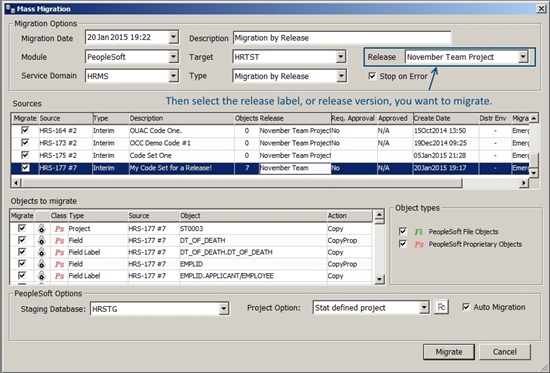Click the lock icon in EMPLID Field row
The width and height of the screenshot is (550, 373).
42,264
